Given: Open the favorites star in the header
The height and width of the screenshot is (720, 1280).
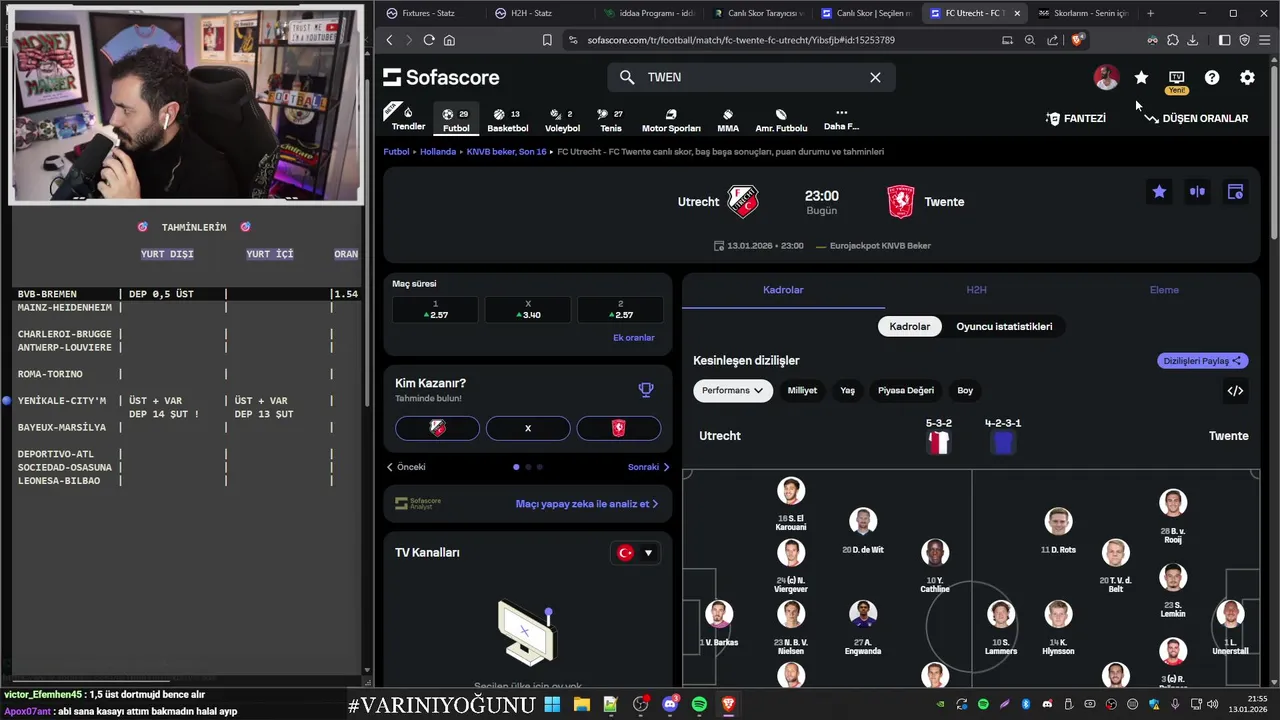Looking at the screenshot, I should coord(1141,77).
